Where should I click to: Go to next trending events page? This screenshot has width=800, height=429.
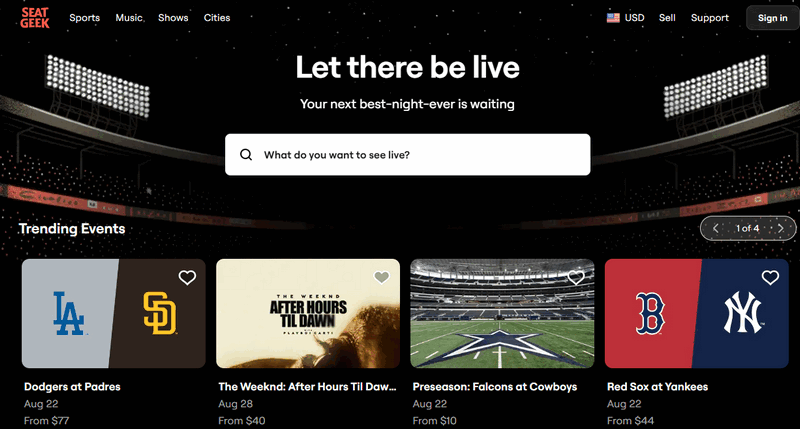[780, 229]
